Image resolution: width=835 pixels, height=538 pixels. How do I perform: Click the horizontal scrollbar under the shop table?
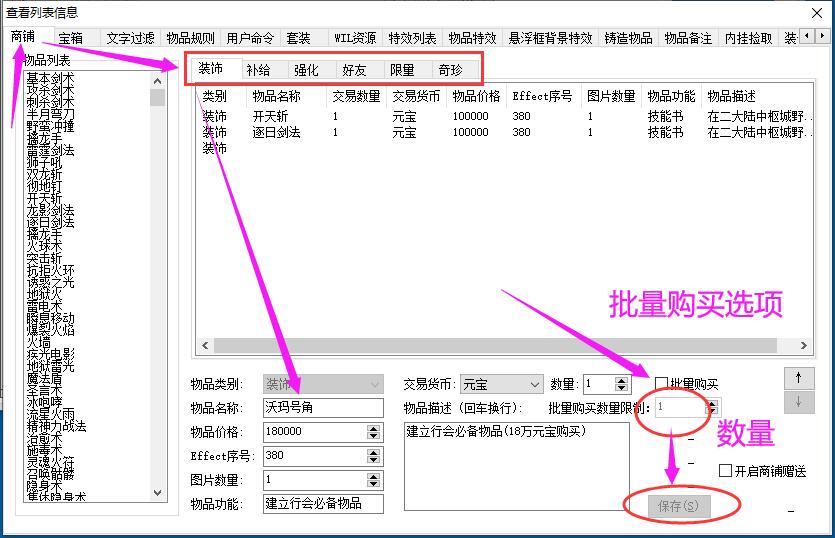[x=500, y=346]
